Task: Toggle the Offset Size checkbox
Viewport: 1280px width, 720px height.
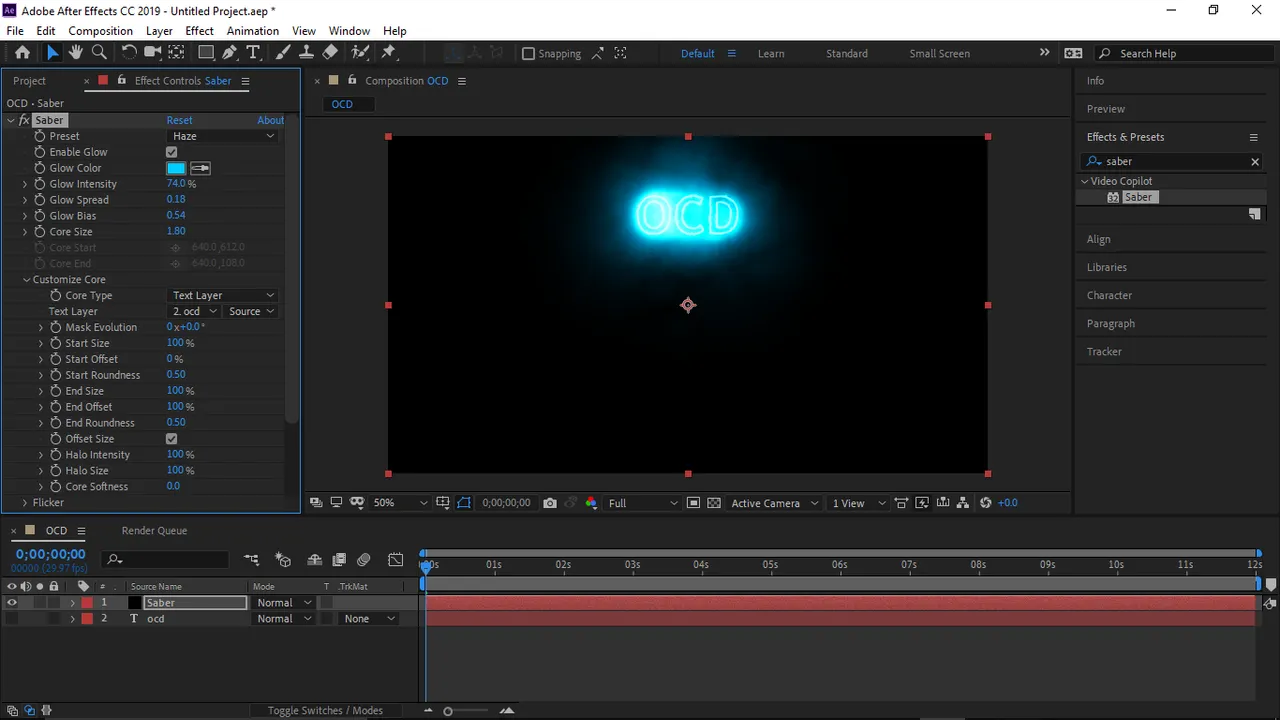Action: point(171,439)
